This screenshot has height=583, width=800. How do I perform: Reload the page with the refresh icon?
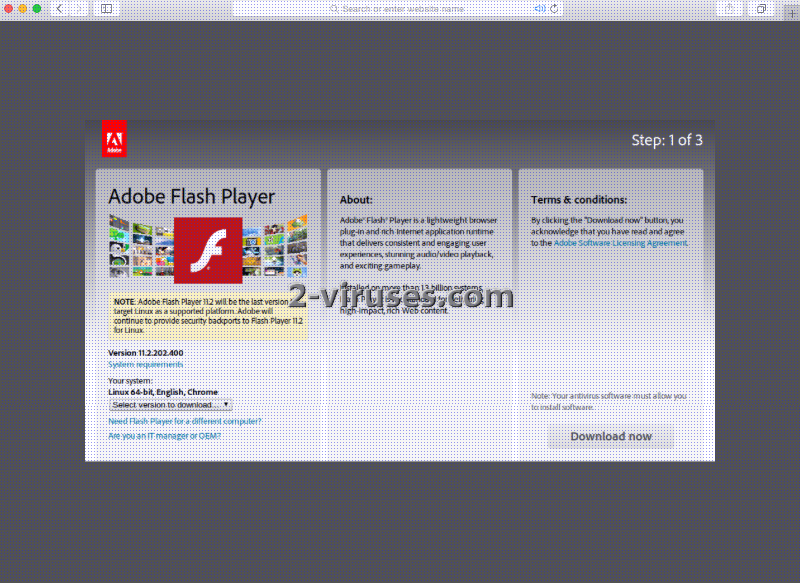pyautogui.click(x=554, y=9)
